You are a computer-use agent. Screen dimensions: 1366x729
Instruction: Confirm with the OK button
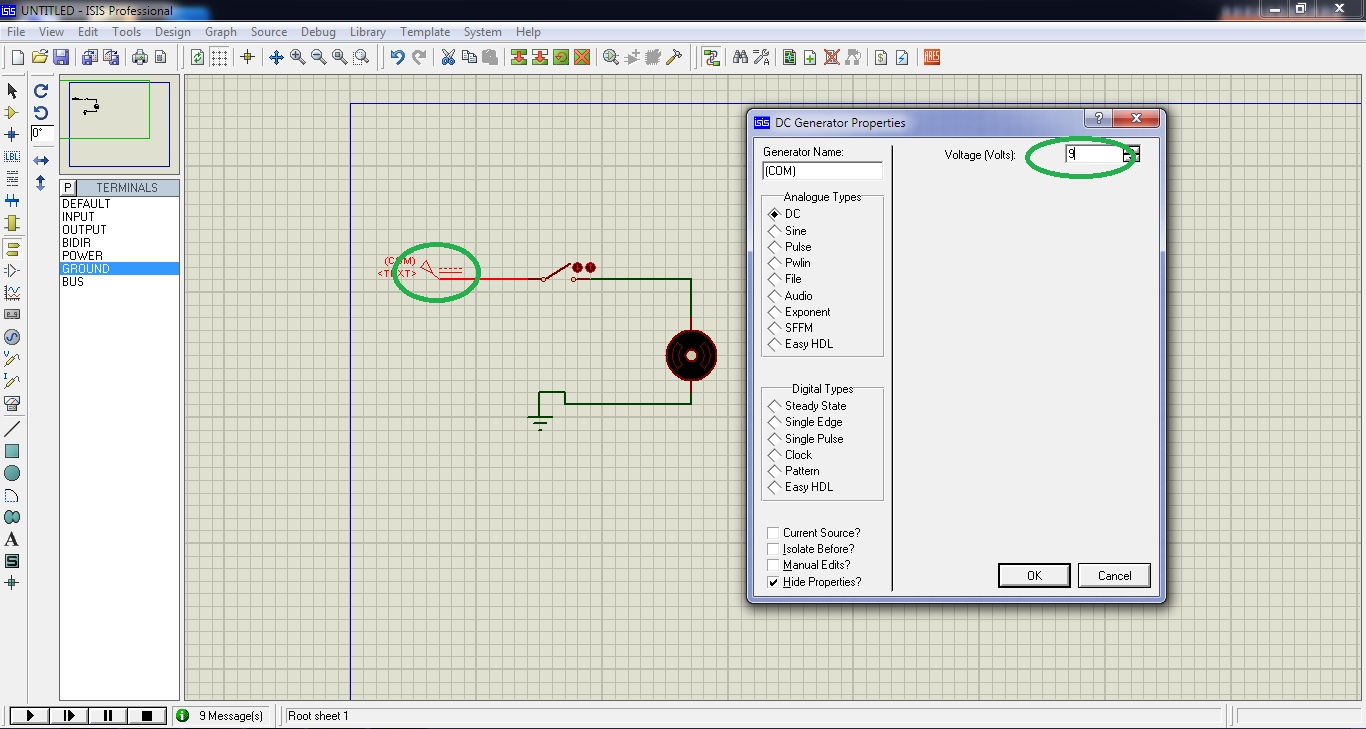point(1034,575)
